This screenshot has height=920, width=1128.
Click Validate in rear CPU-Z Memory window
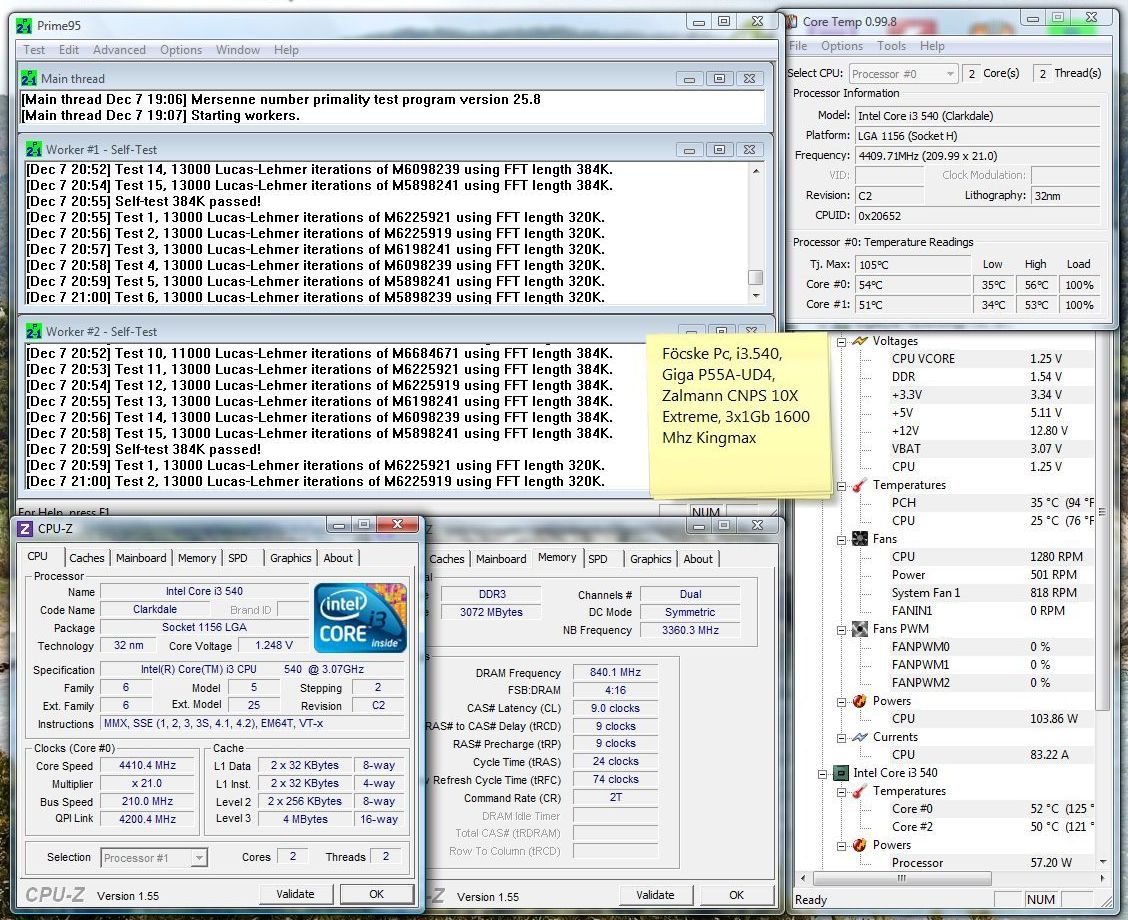655,895
